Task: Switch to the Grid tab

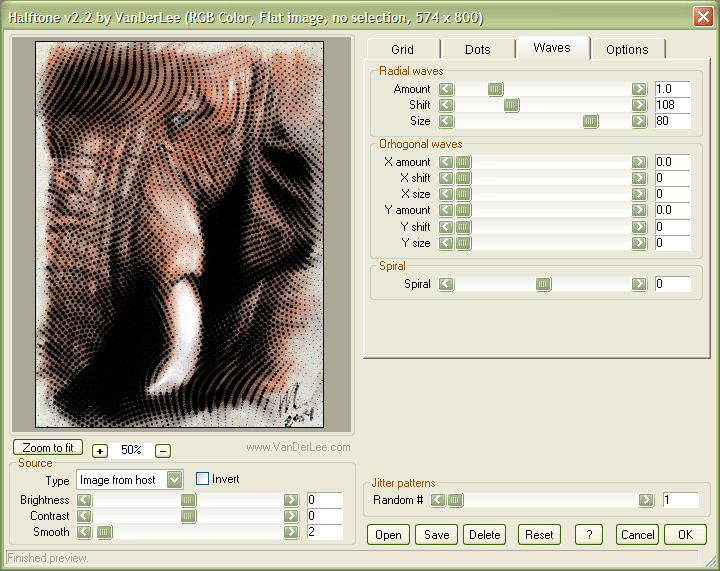Action: 402,49
